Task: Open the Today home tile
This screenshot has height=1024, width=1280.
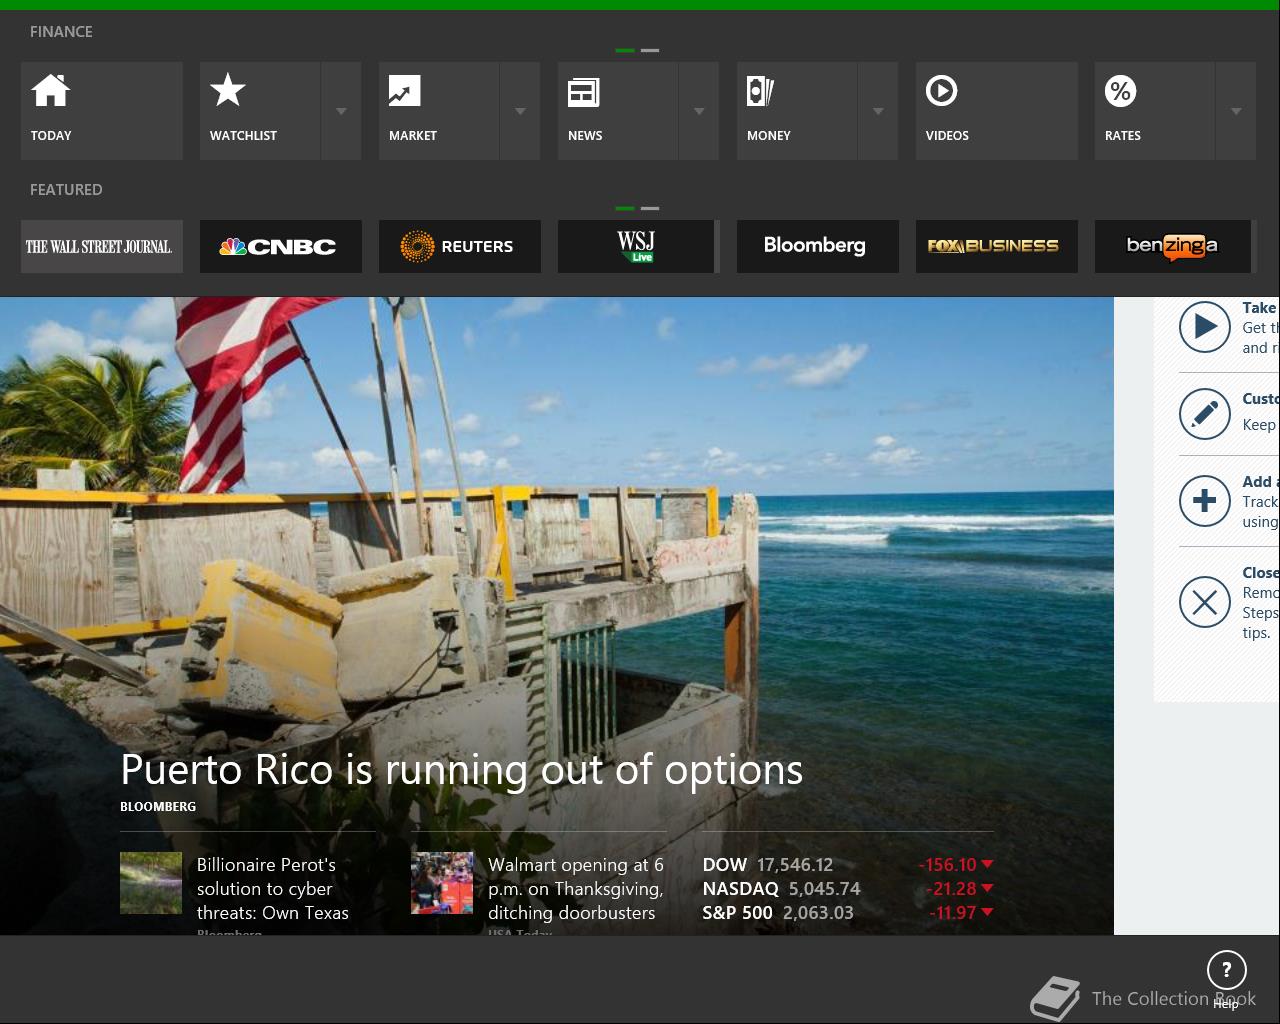Action: point(102,111)
